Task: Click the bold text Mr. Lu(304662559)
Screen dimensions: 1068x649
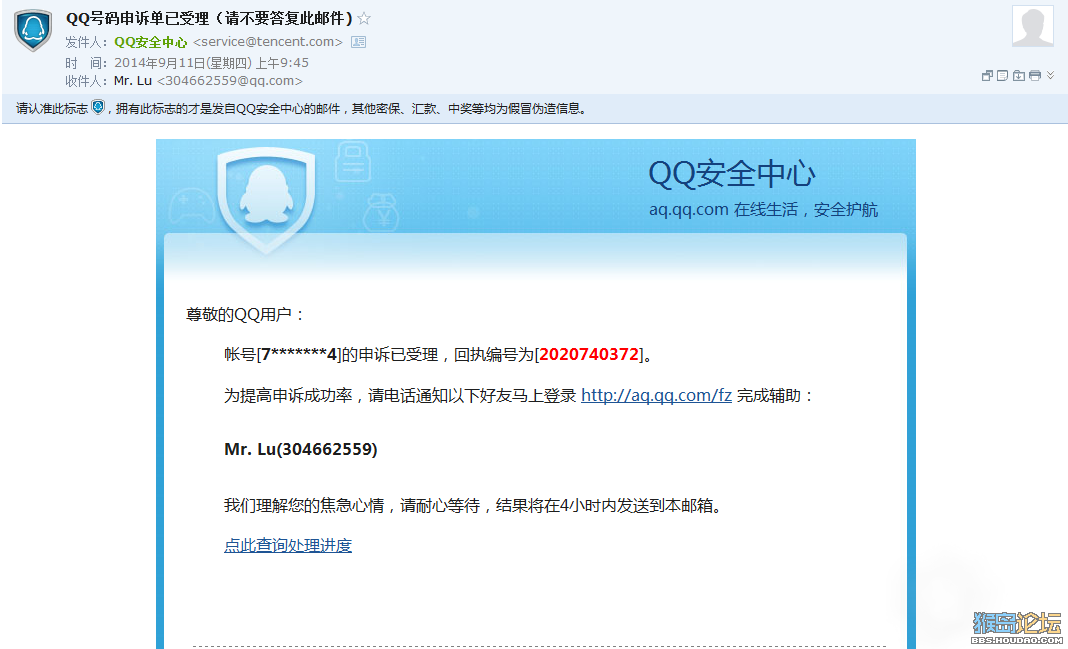Action: (300, 449)
